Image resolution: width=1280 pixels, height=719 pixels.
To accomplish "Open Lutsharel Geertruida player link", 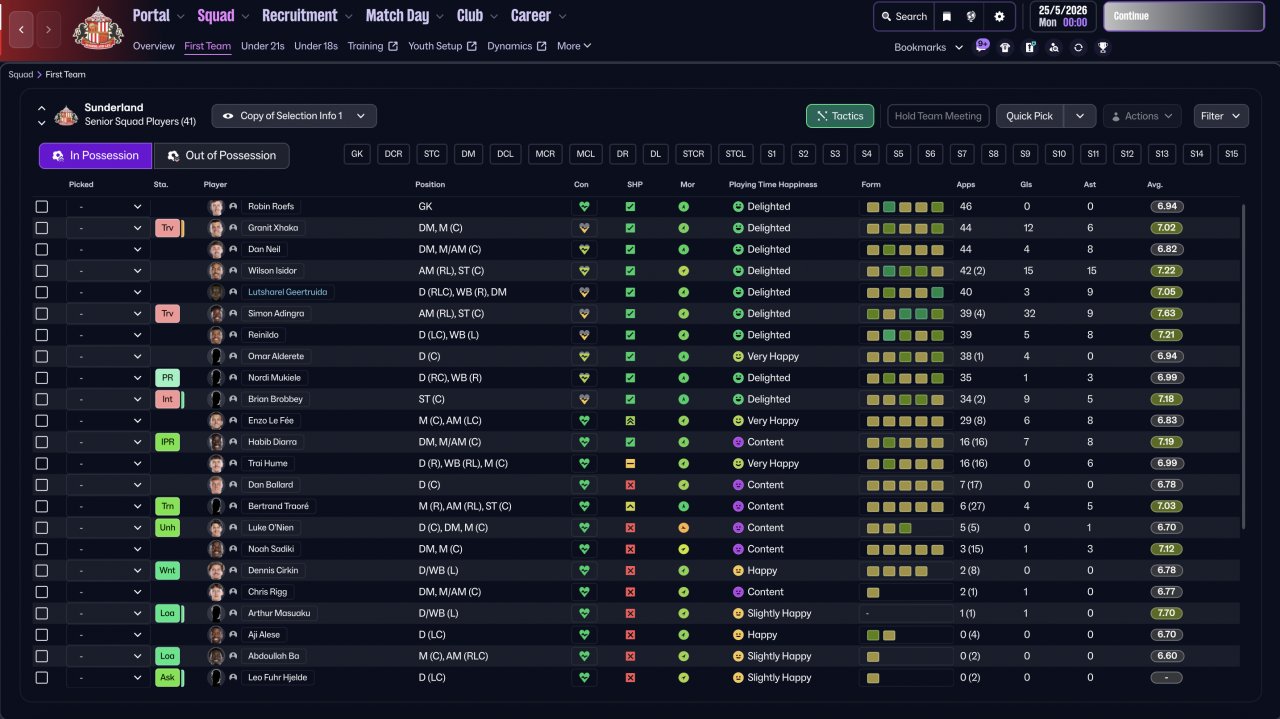I will click(288, 292).
